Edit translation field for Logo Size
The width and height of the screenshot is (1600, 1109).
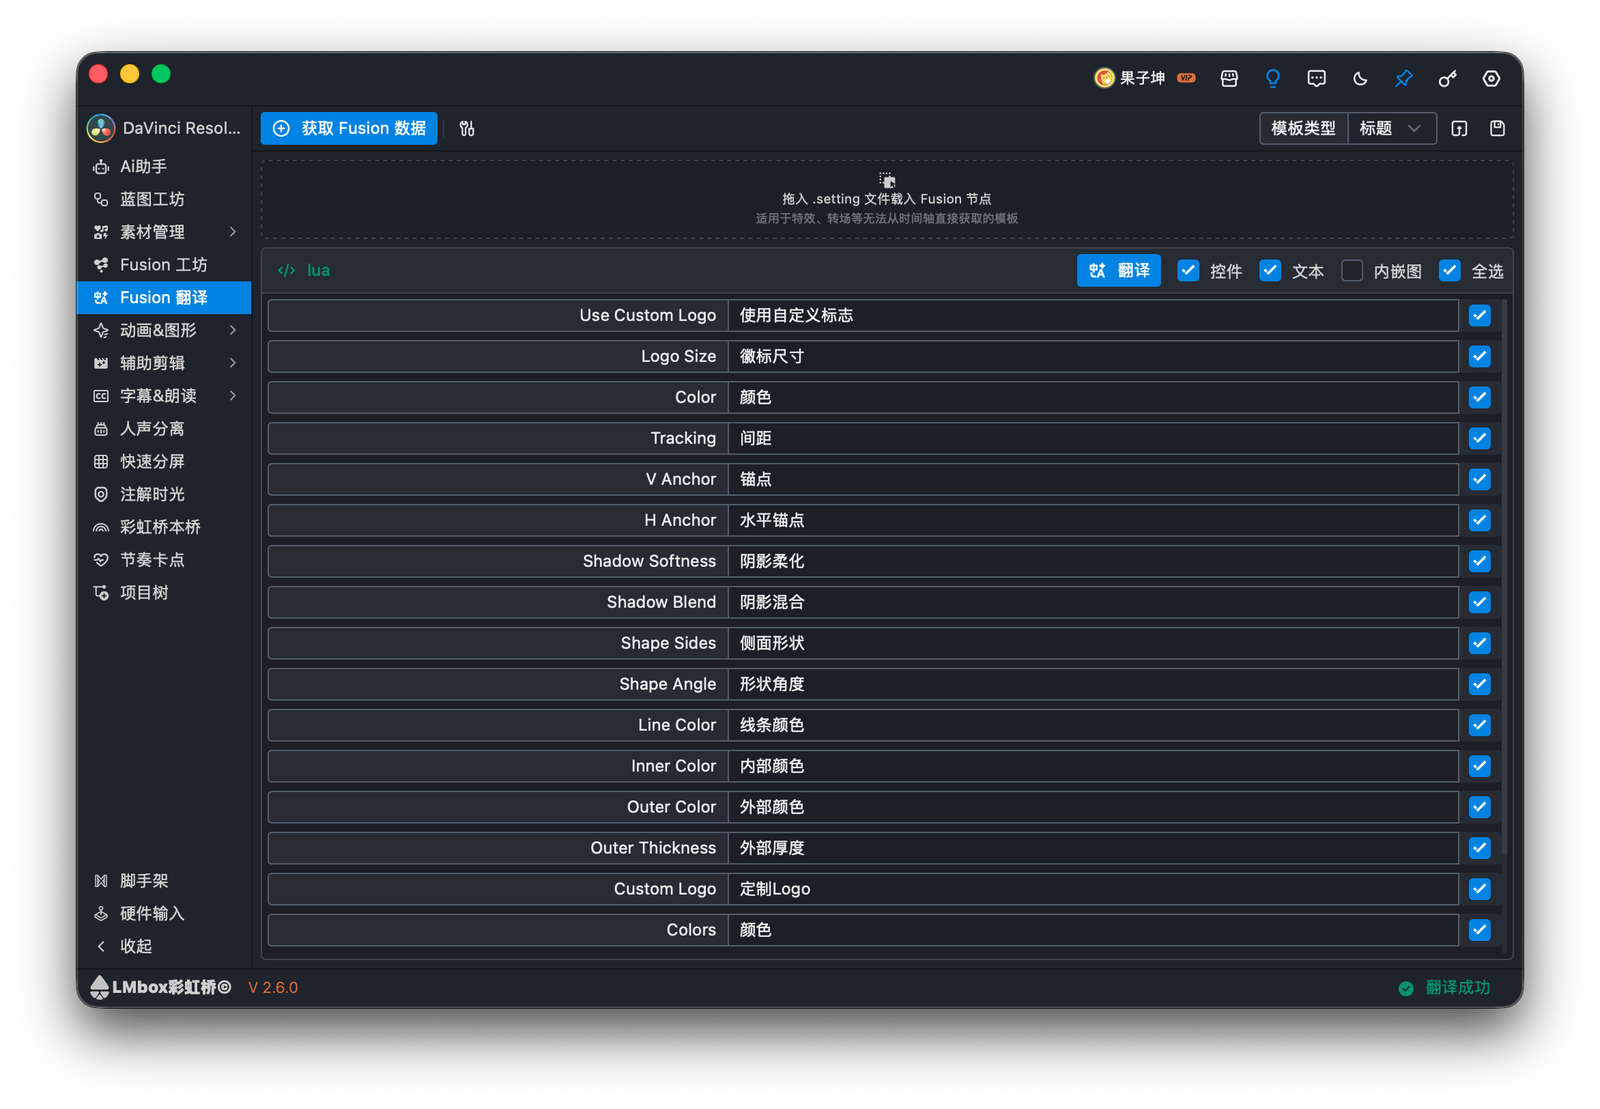1093,356
